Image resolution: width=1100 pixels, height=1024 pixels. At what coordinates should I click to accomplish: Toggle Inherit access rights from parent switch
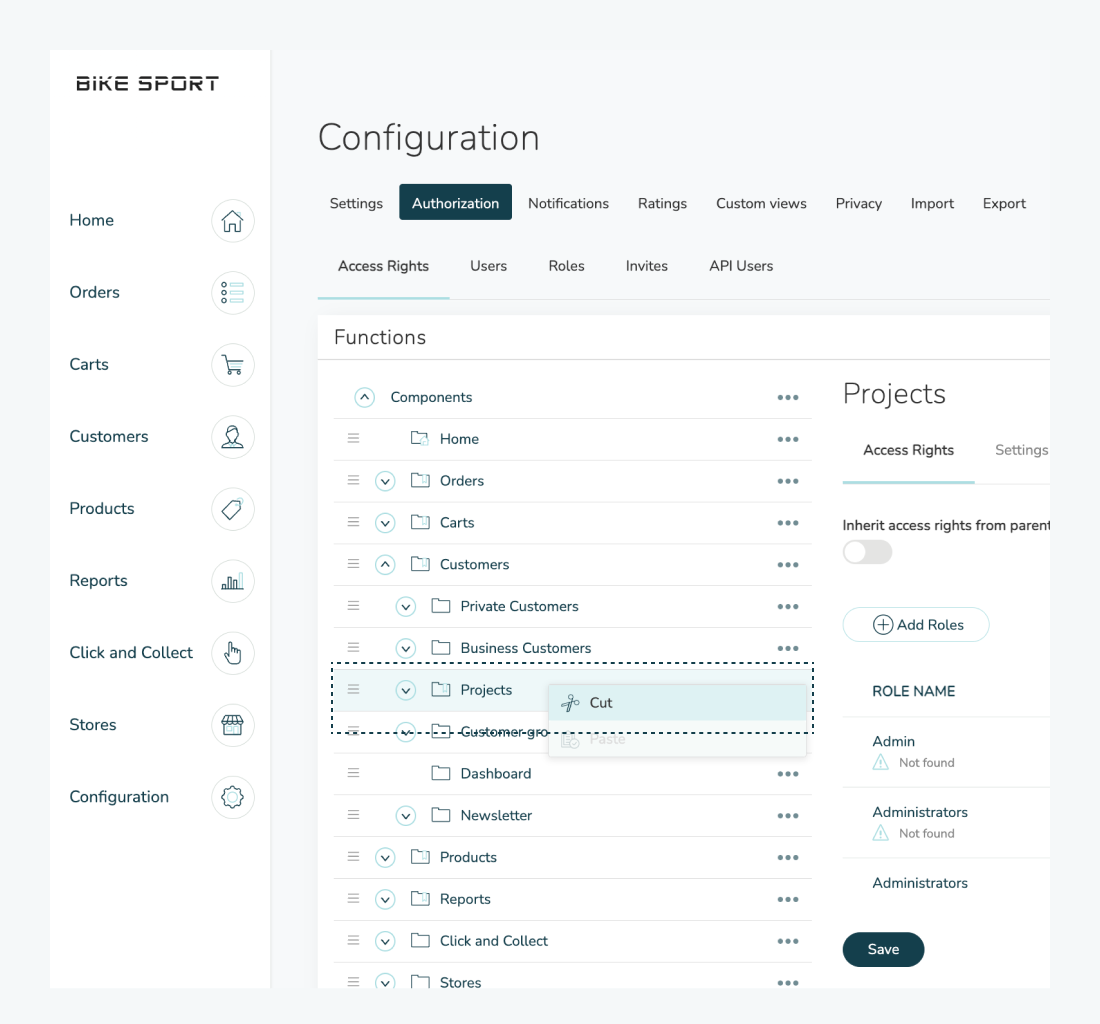tap(867, 552)
